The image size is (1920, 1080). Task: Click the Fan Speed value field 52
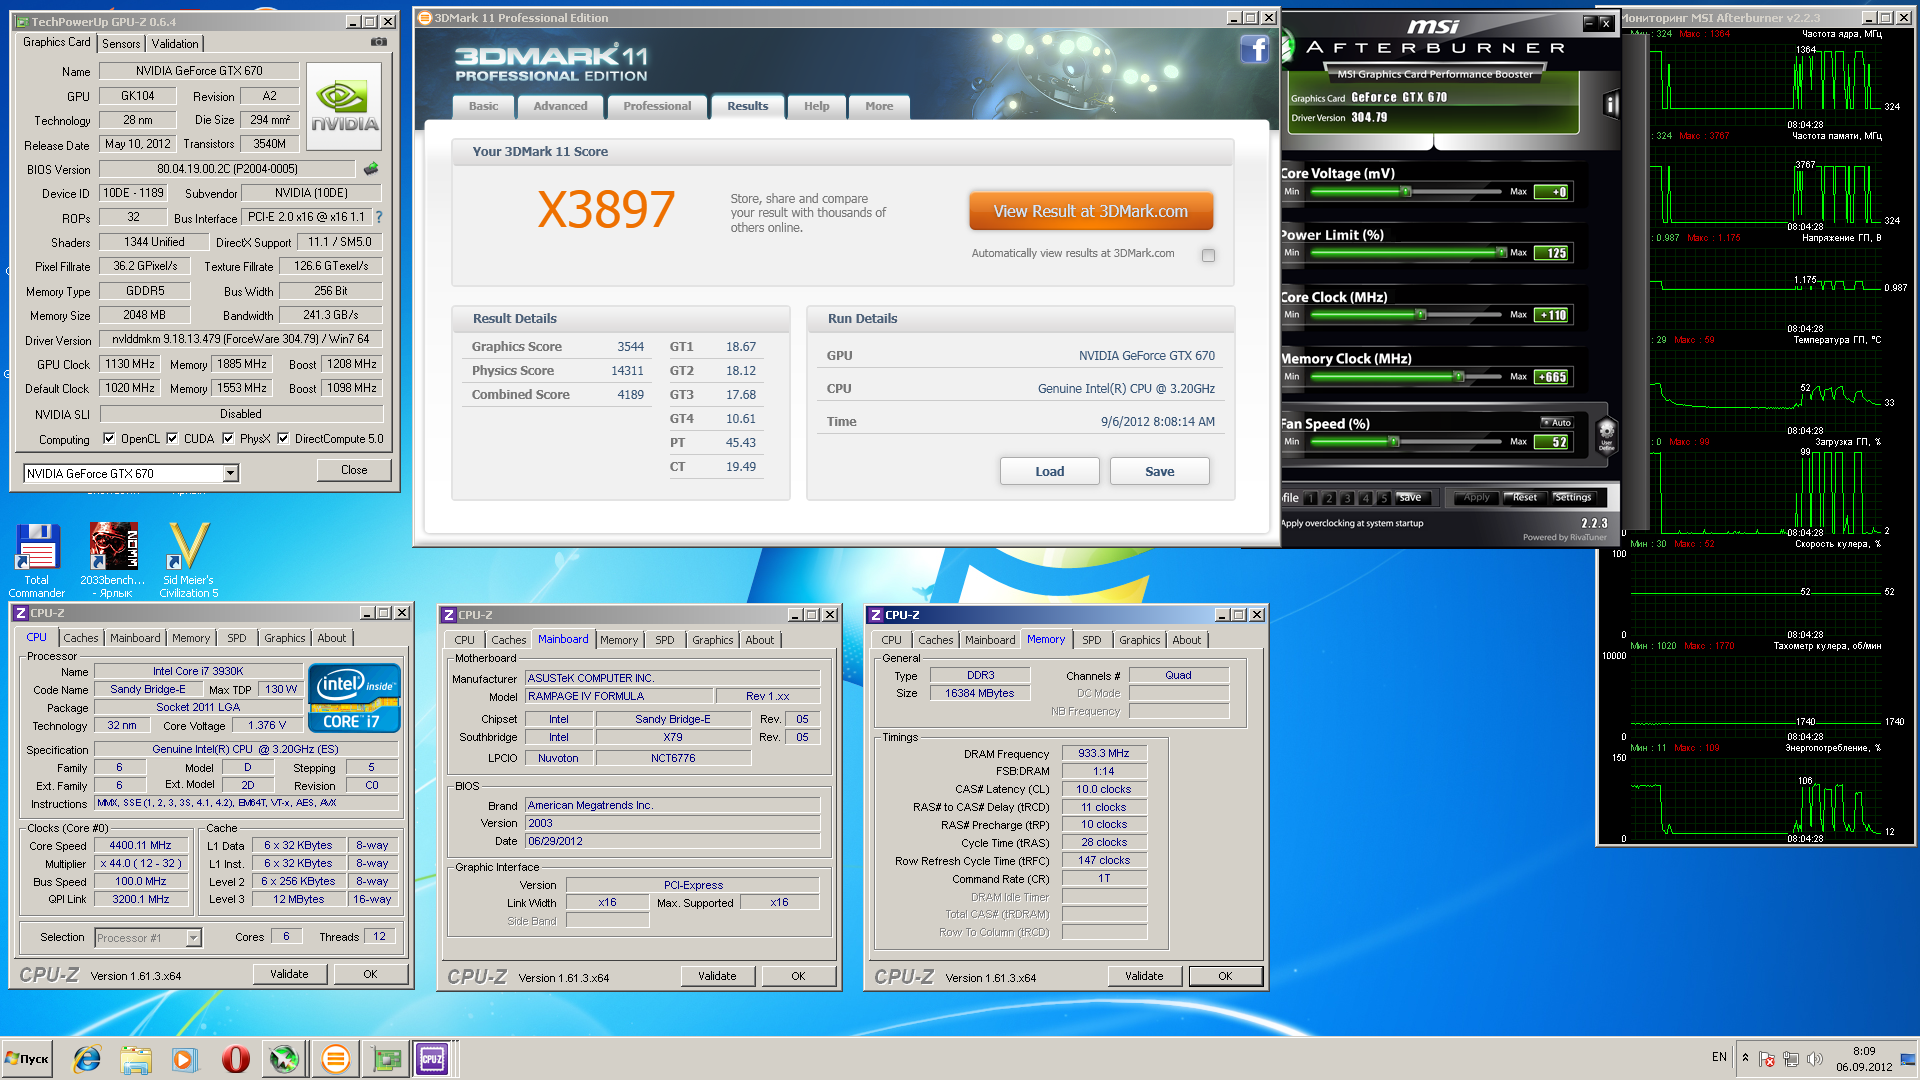[1553, 442]
